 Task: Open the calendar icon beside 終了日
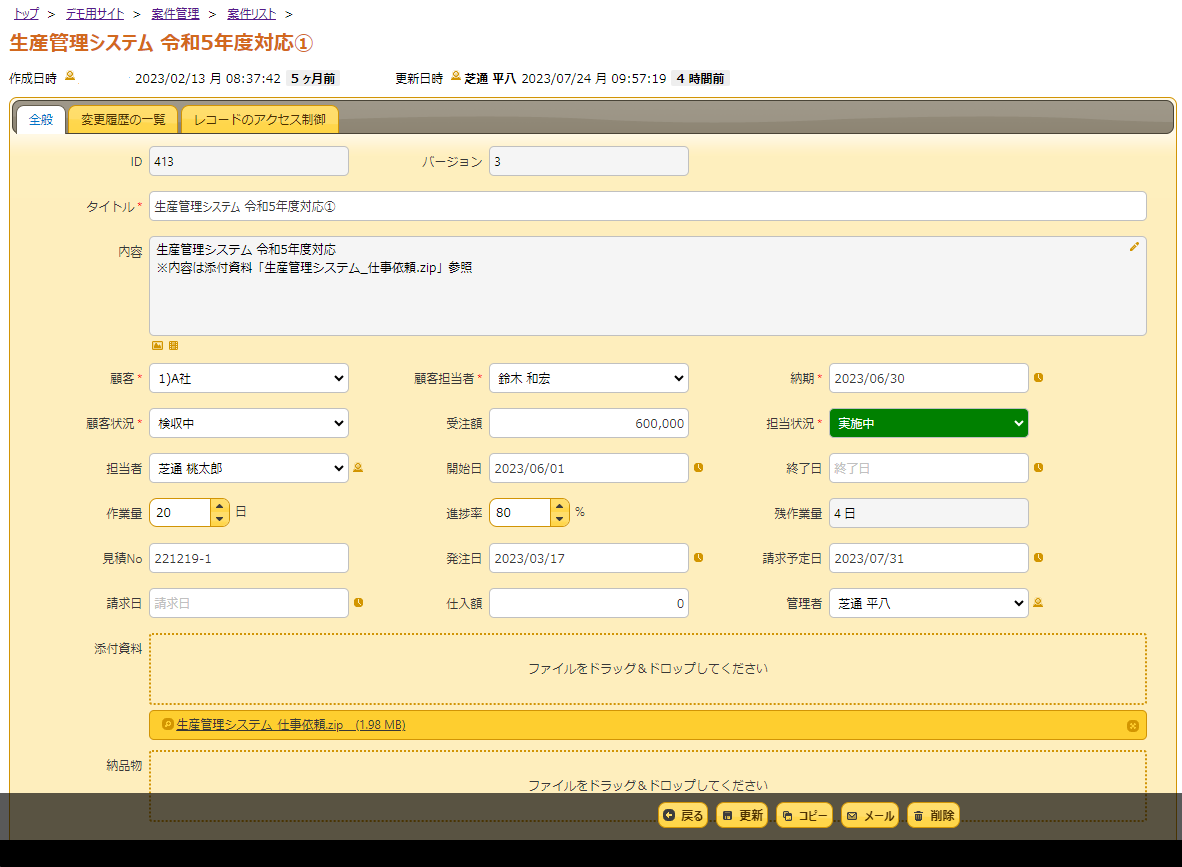[x=1038, y=467]
